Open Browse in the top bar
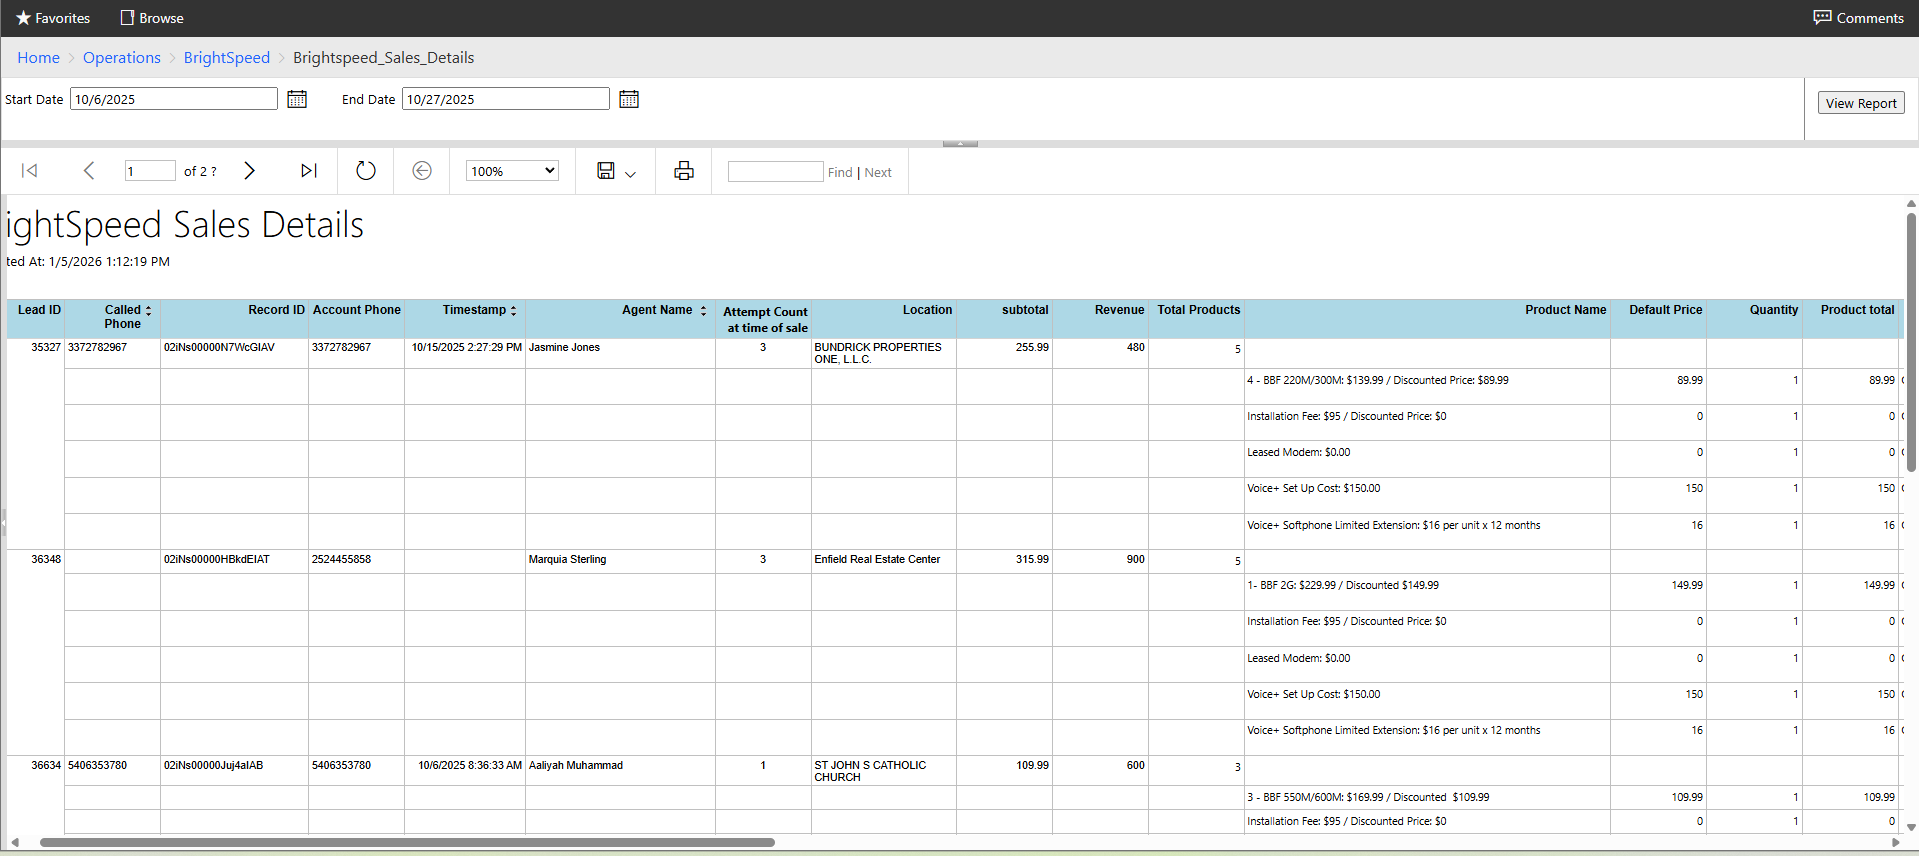Image resolution: width=1919 pixels, height=856 pixels. click(152, 18)
